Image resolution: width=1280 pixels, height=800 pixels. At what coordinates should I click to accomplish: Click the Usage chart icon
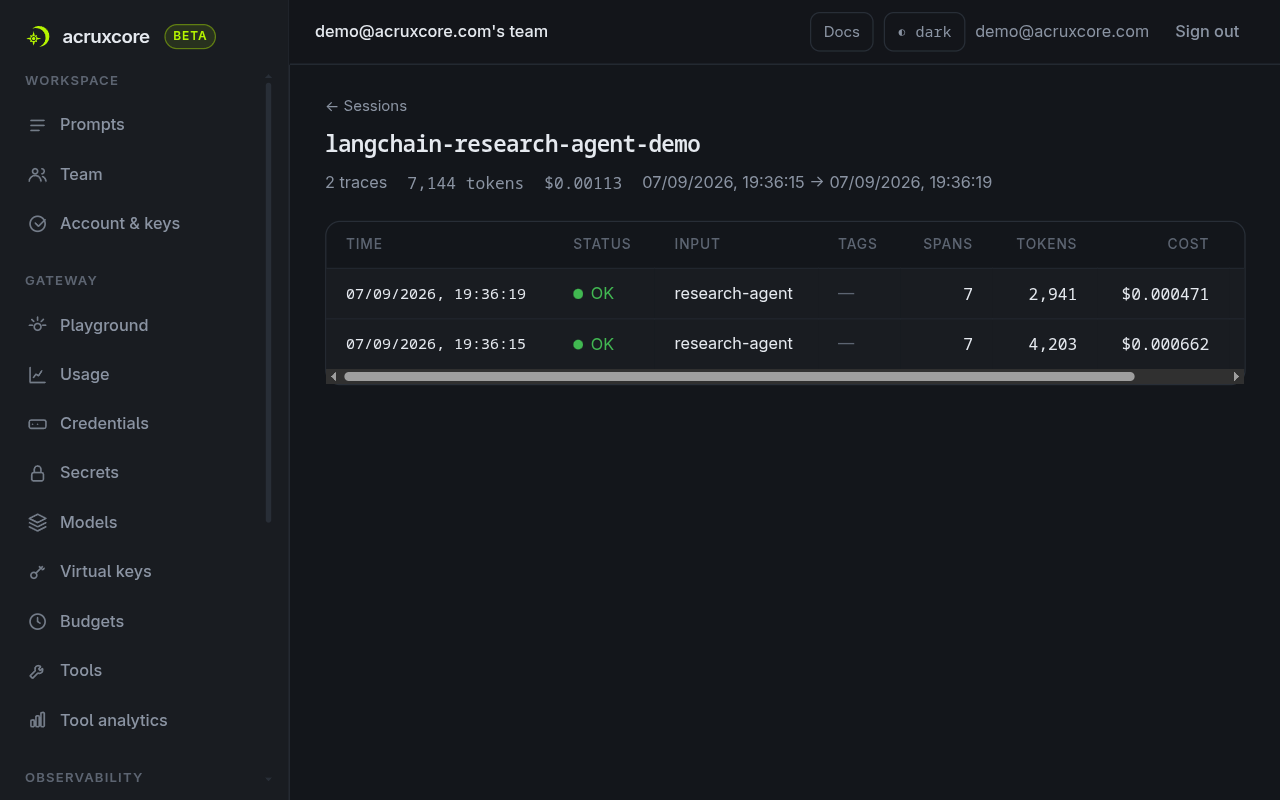pyautogui.click(x=37, y=375)
